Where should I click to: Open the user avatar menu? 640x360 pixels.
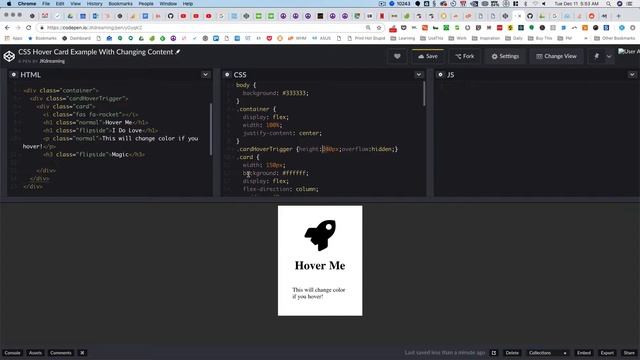tap(629, 52)
